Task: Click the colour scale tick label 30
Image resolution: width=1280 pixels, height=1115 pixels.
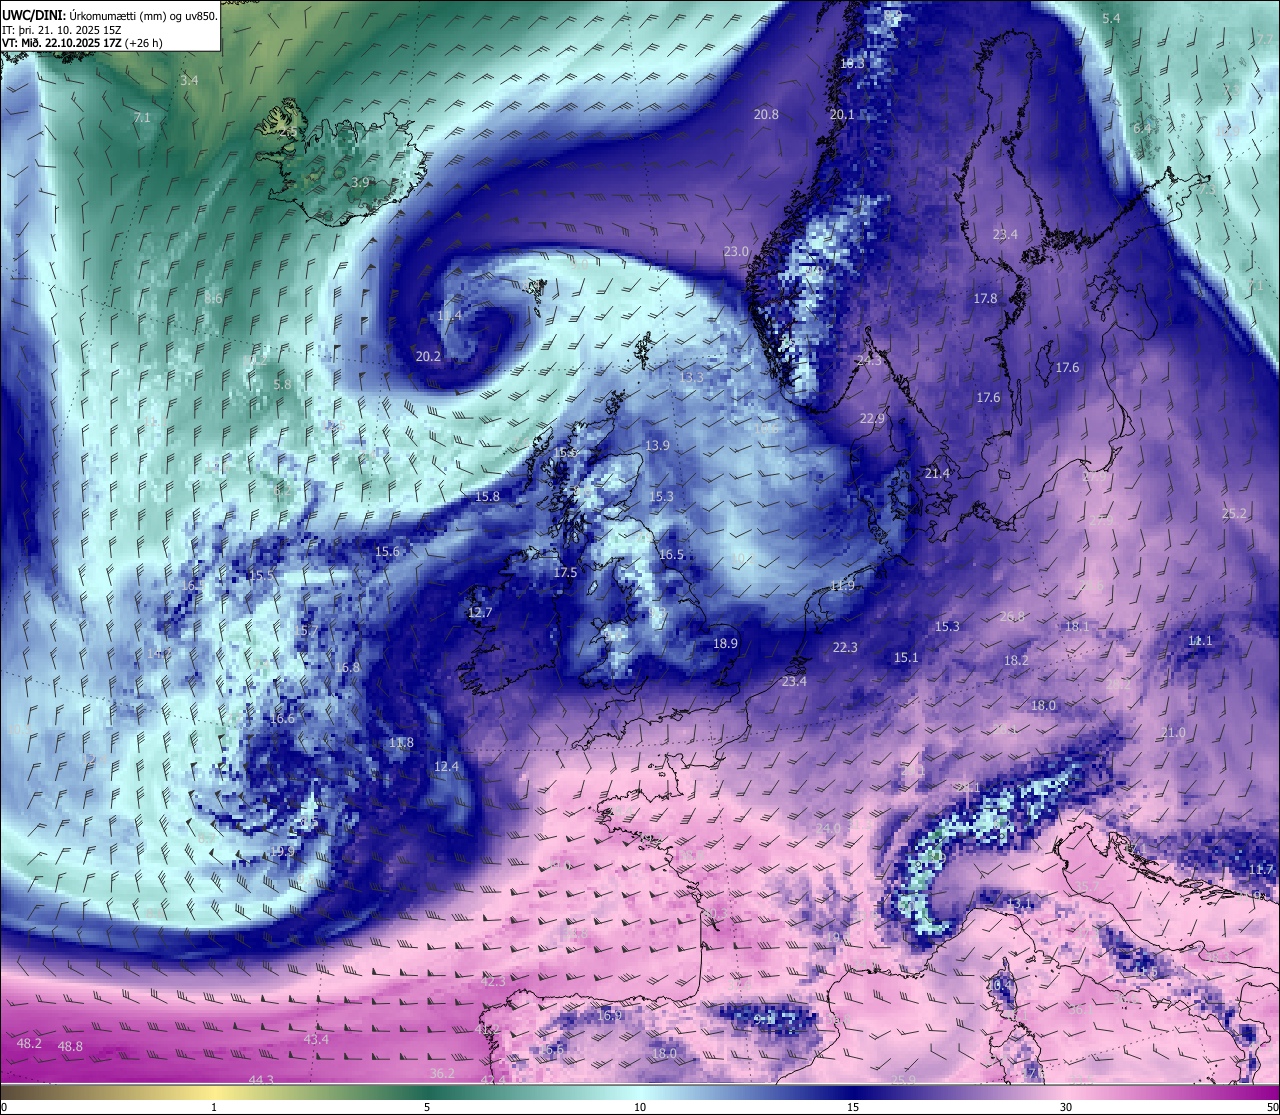Action: [x=1066, y=1107]
